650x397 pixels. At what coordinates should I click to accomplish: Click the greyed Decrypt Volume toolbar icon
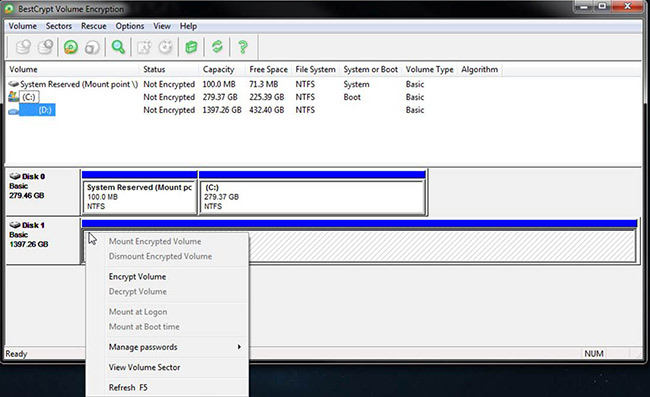tap(92, 47)
